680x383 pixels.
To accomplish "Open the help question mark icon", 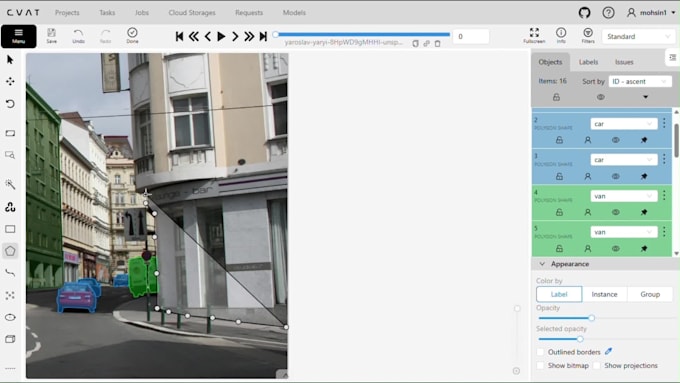I will [x=608, y=13].
